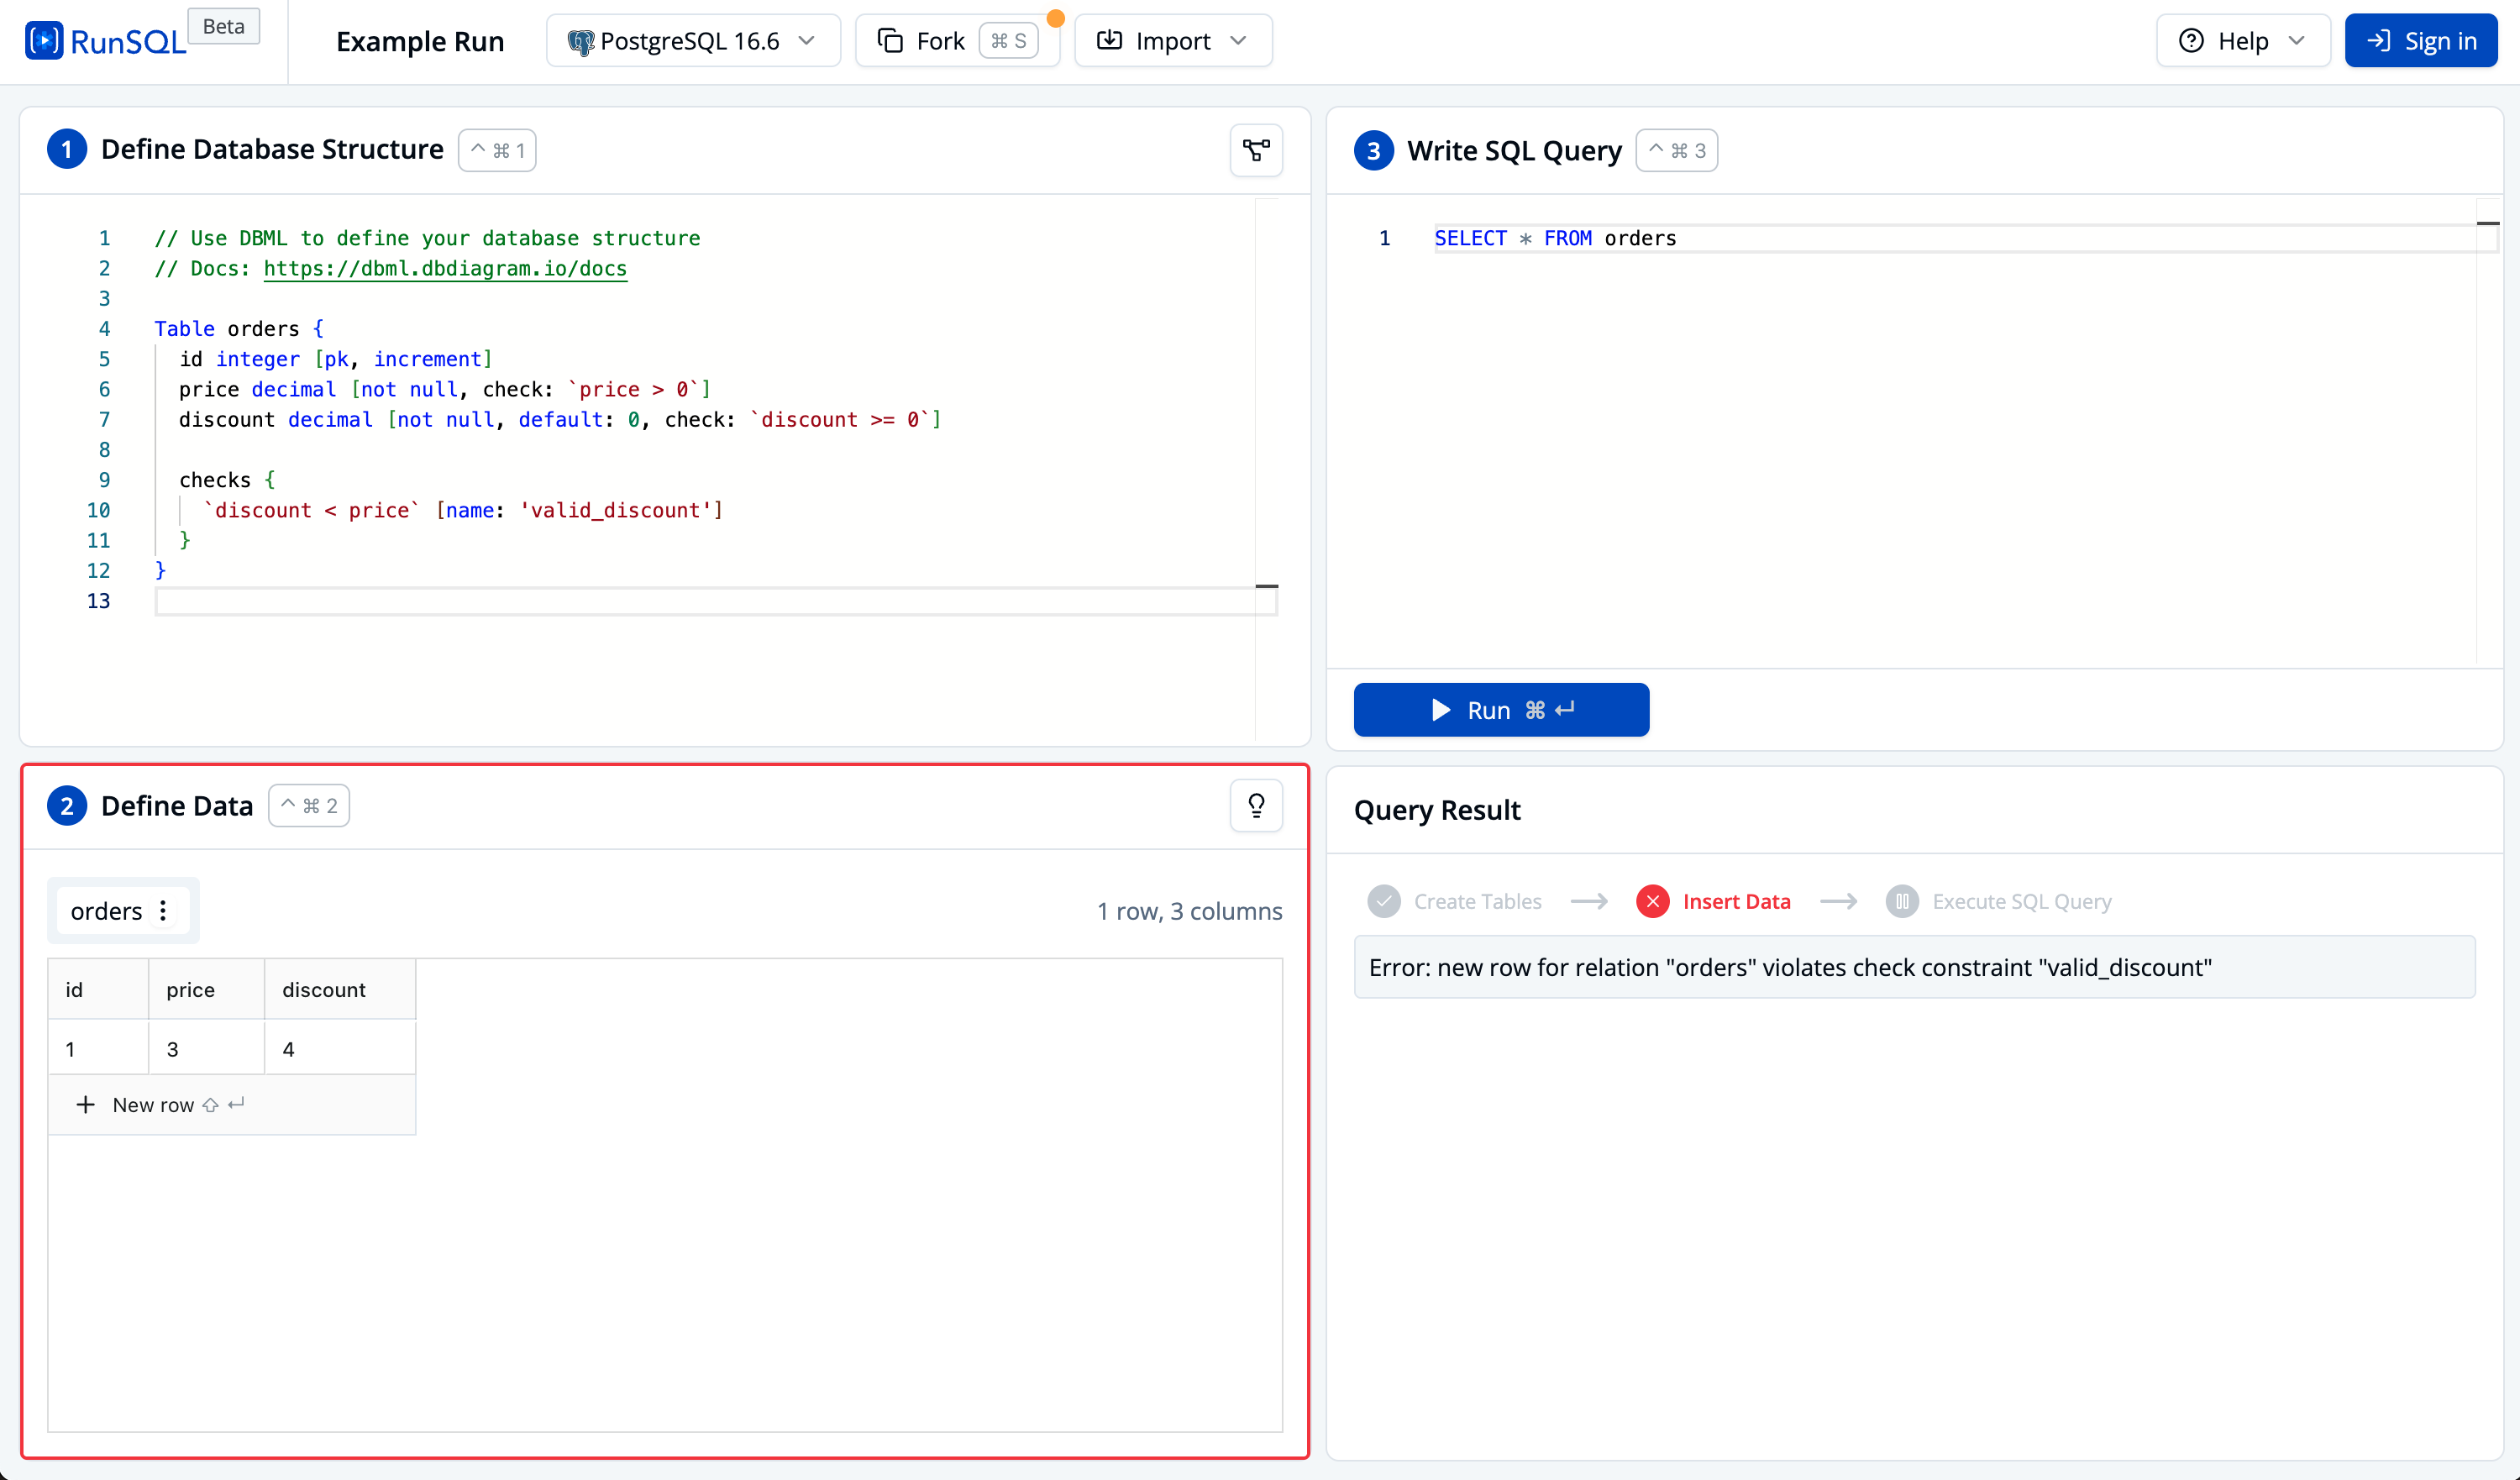Click the Run query button
This screenshot has height=1480, width=2520.
1500,710
